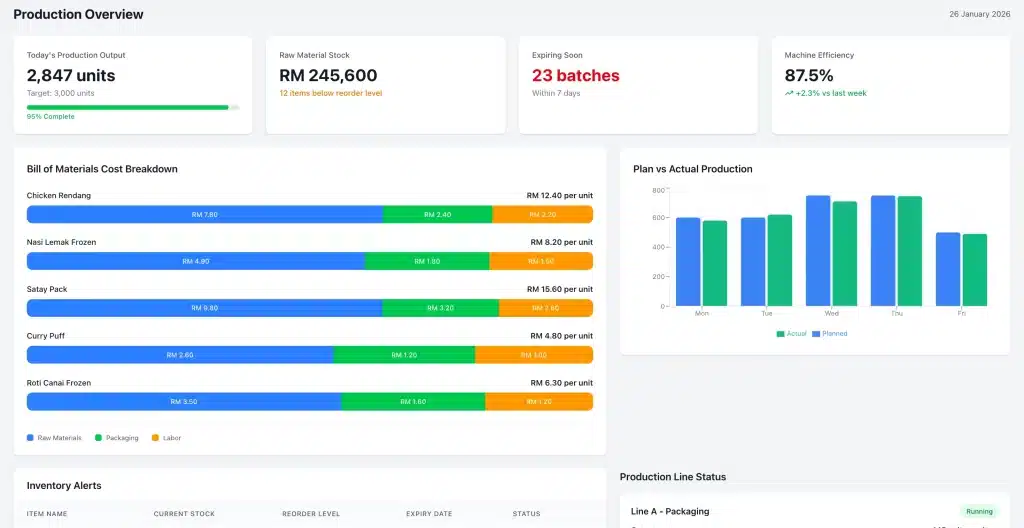This screenshot has width=1024, height=528.
Task: Click the 'Curry Puff' product name
Action: click(46, 337)
